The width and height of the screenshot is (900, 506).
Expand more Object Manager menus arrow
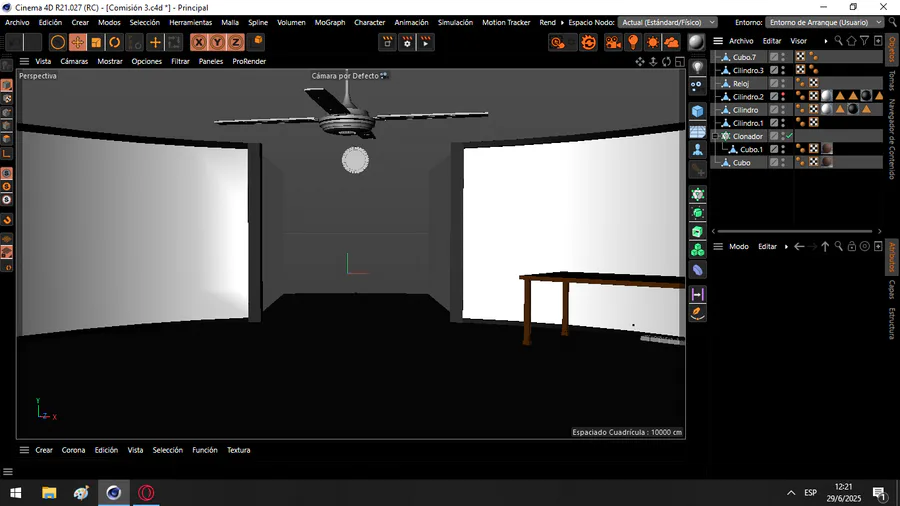(x=825, y=41)
